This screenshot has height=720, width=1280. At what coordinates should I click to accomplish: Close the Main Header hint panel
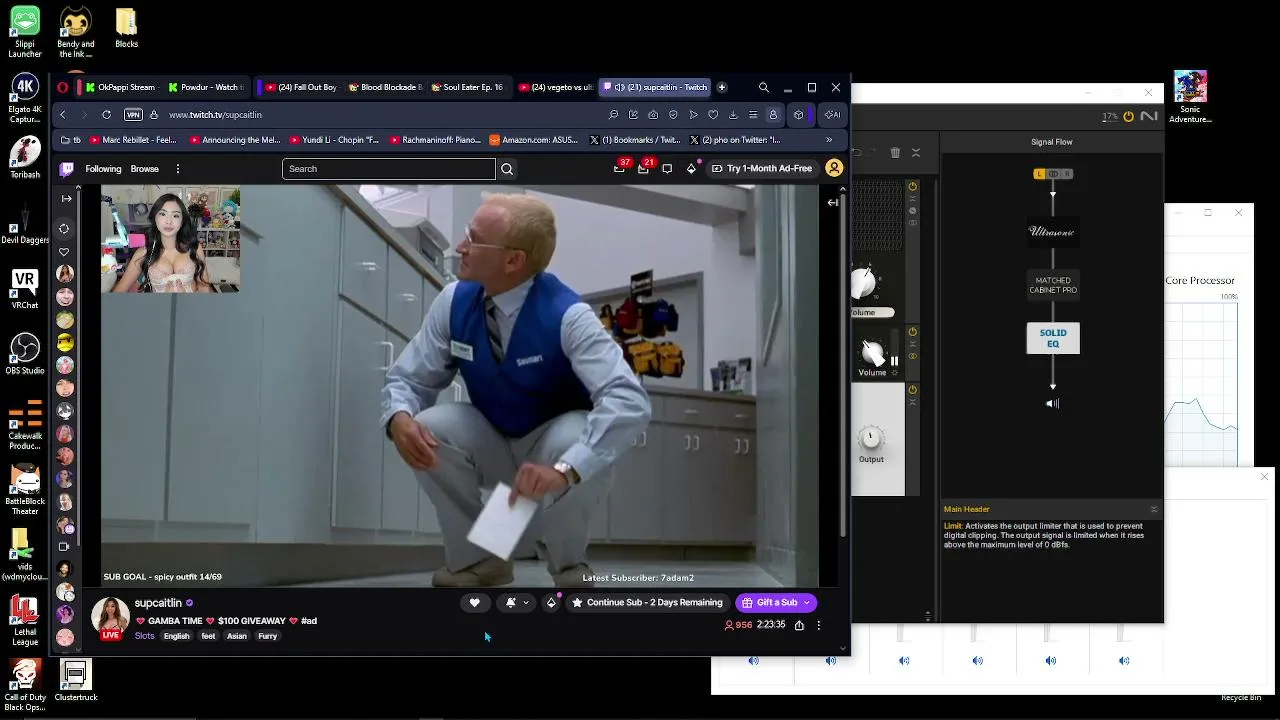(x=1153, y=509)
